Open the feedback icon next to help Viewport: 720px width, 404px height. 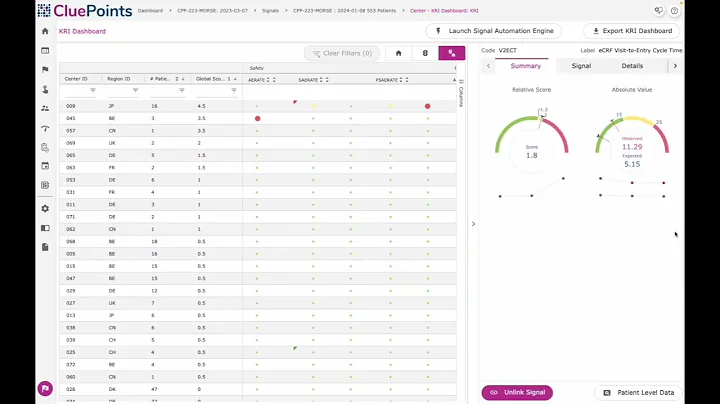[658, 10]
